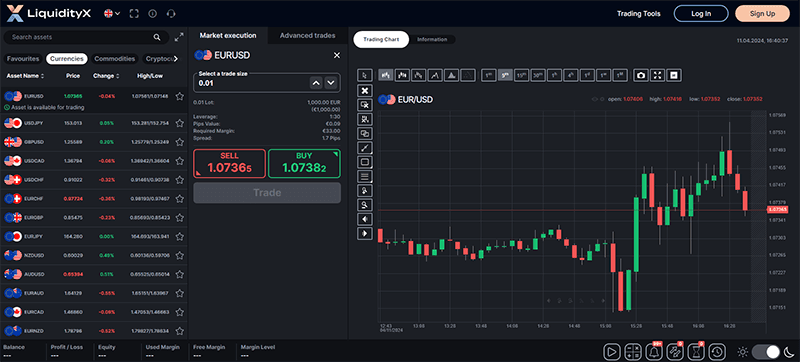Screen dimensions: 800x362
Task: Favourite NZDUSD with its star
Action: (x=180, y=255)
